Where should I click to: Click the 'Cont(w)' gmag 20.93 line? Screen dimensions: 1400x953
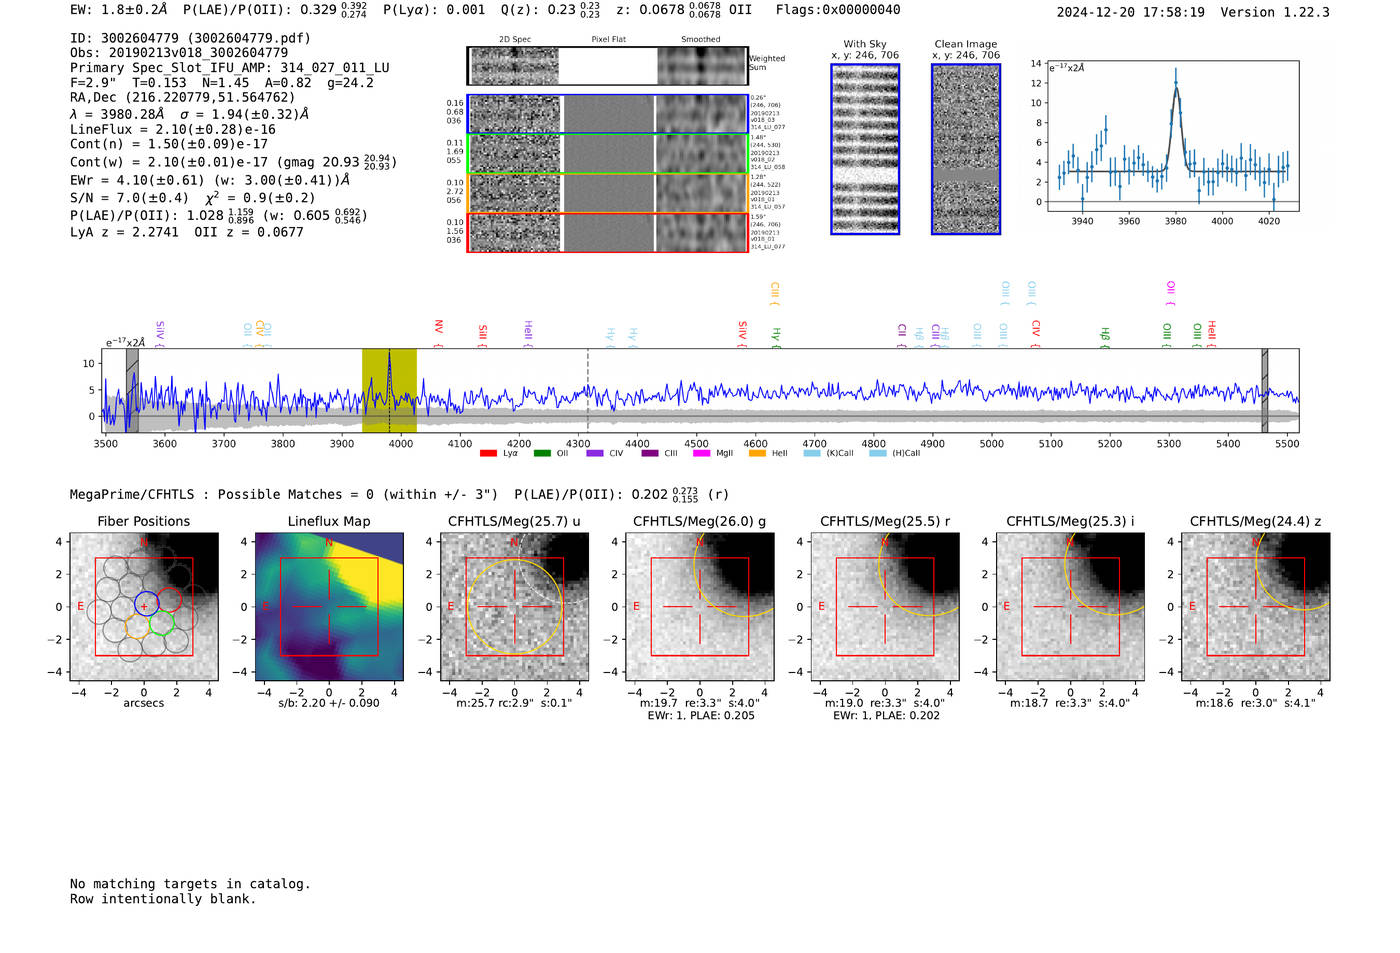(233, 161)
